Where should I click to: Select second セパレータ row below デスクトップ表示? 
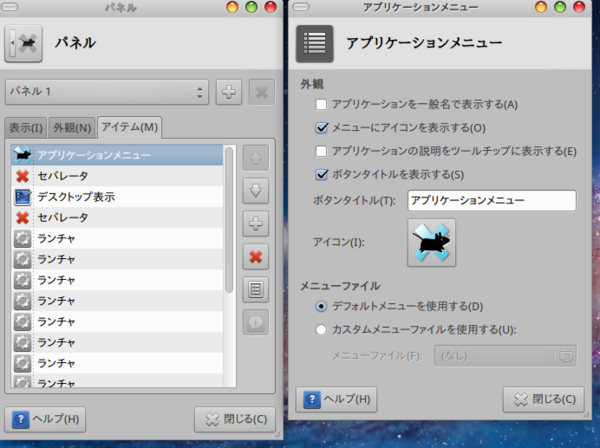click(117, 218)
